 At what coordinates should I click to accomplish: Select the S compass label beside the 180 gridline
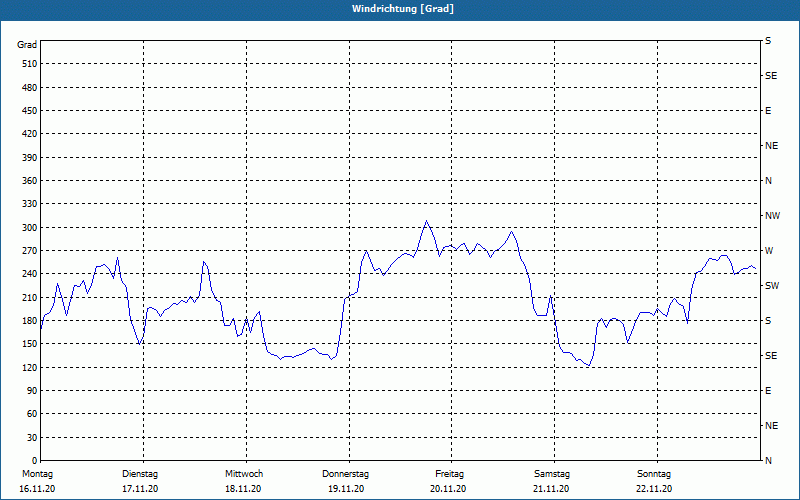tap(768, 321)
